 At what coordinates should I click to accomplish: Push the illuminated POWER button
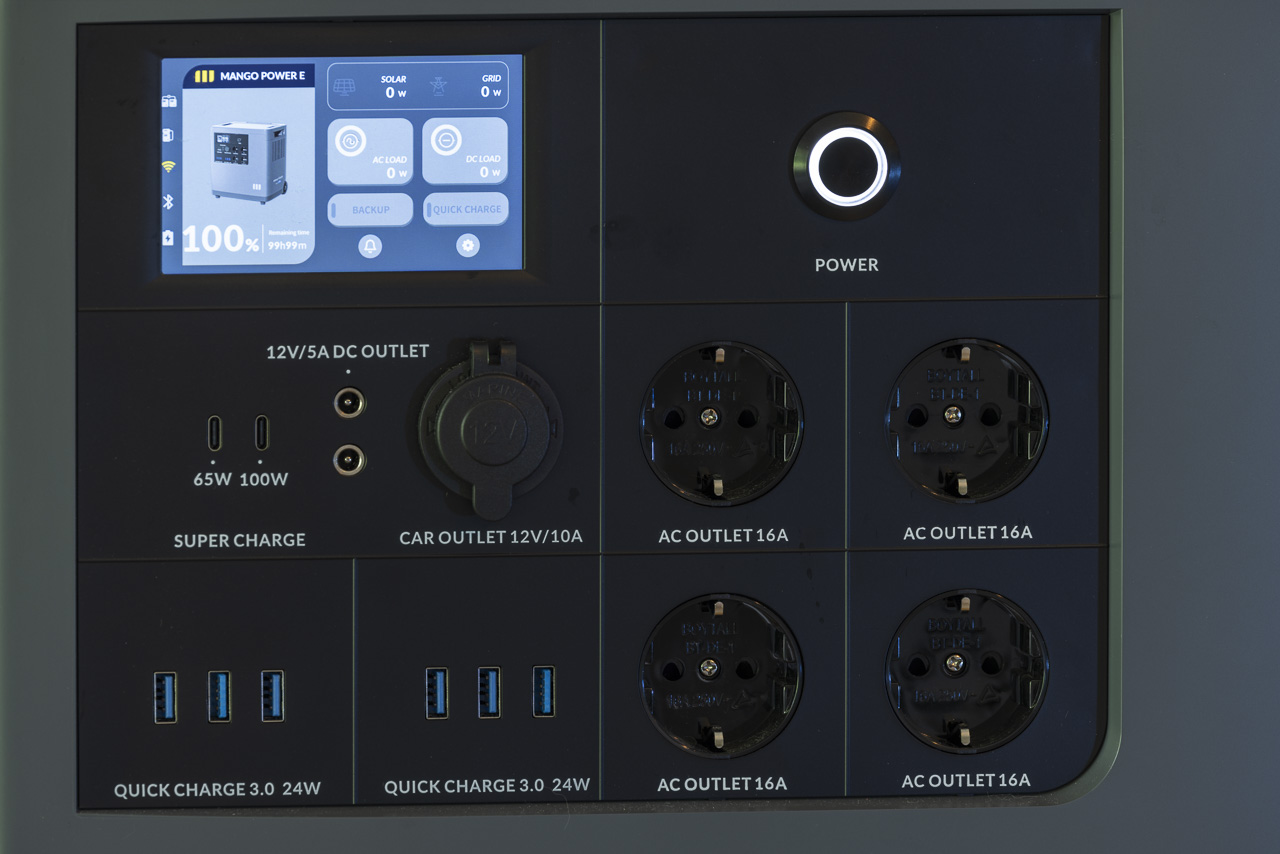coord(847,166)
